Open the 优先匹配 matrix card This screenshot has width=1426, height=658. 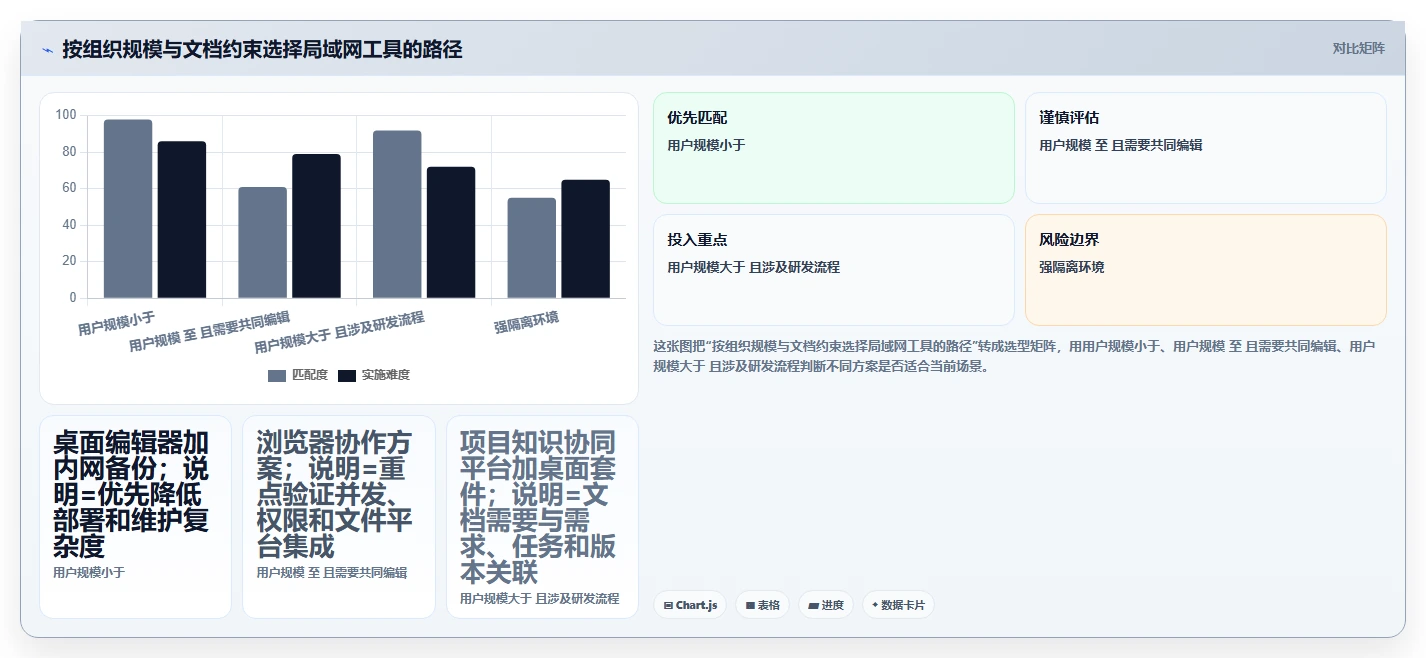coord(834,148)
